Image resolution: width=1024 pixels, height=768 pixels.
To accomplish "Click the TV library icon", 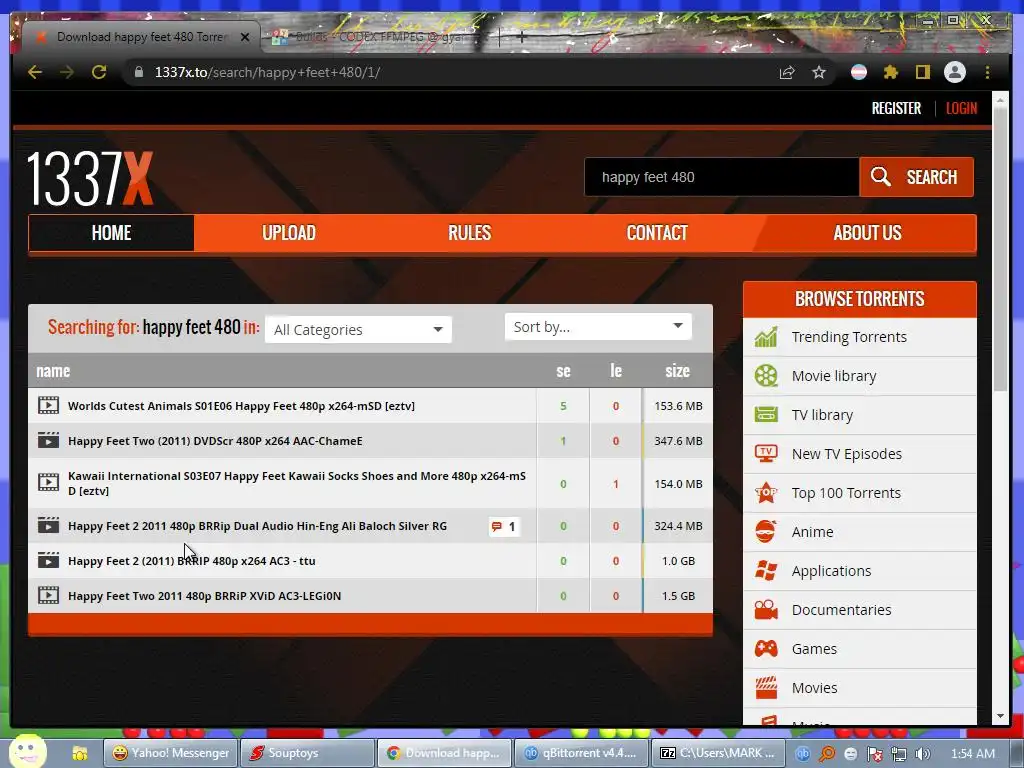I will [x=766, y=415].
